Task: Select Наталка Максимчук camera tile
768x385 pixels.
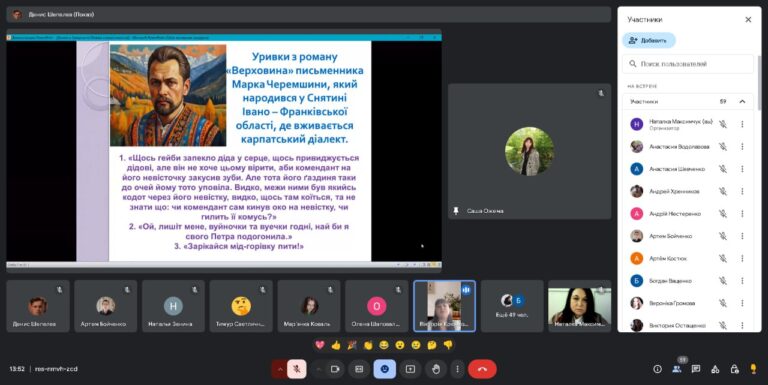Action: click(579, 306)
